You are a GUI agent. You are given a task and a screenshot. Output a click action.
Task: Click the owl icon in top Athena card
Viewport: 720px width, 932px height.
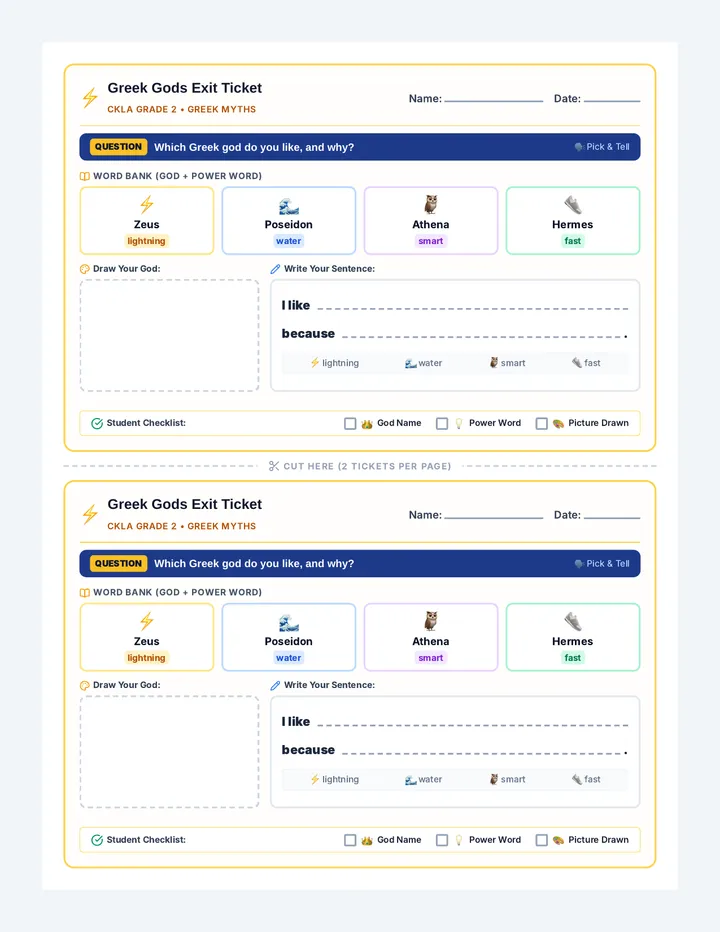click(430, 205)
